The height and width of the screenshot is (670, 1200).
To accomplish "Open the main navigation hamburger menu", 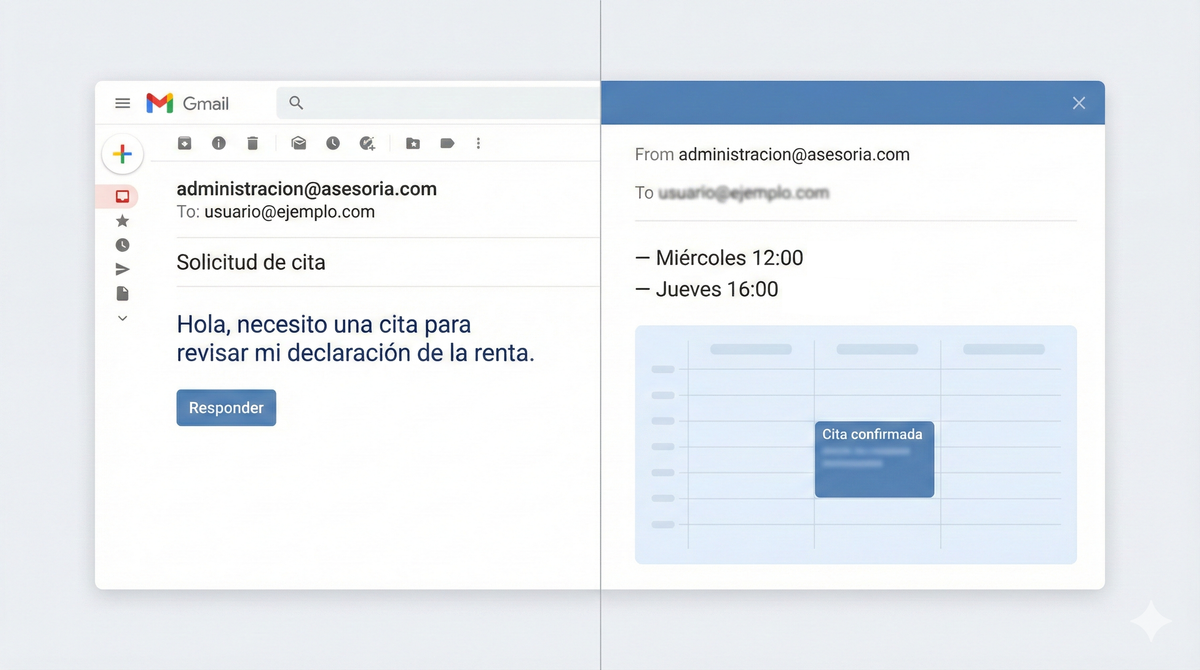I will point(122,103).
